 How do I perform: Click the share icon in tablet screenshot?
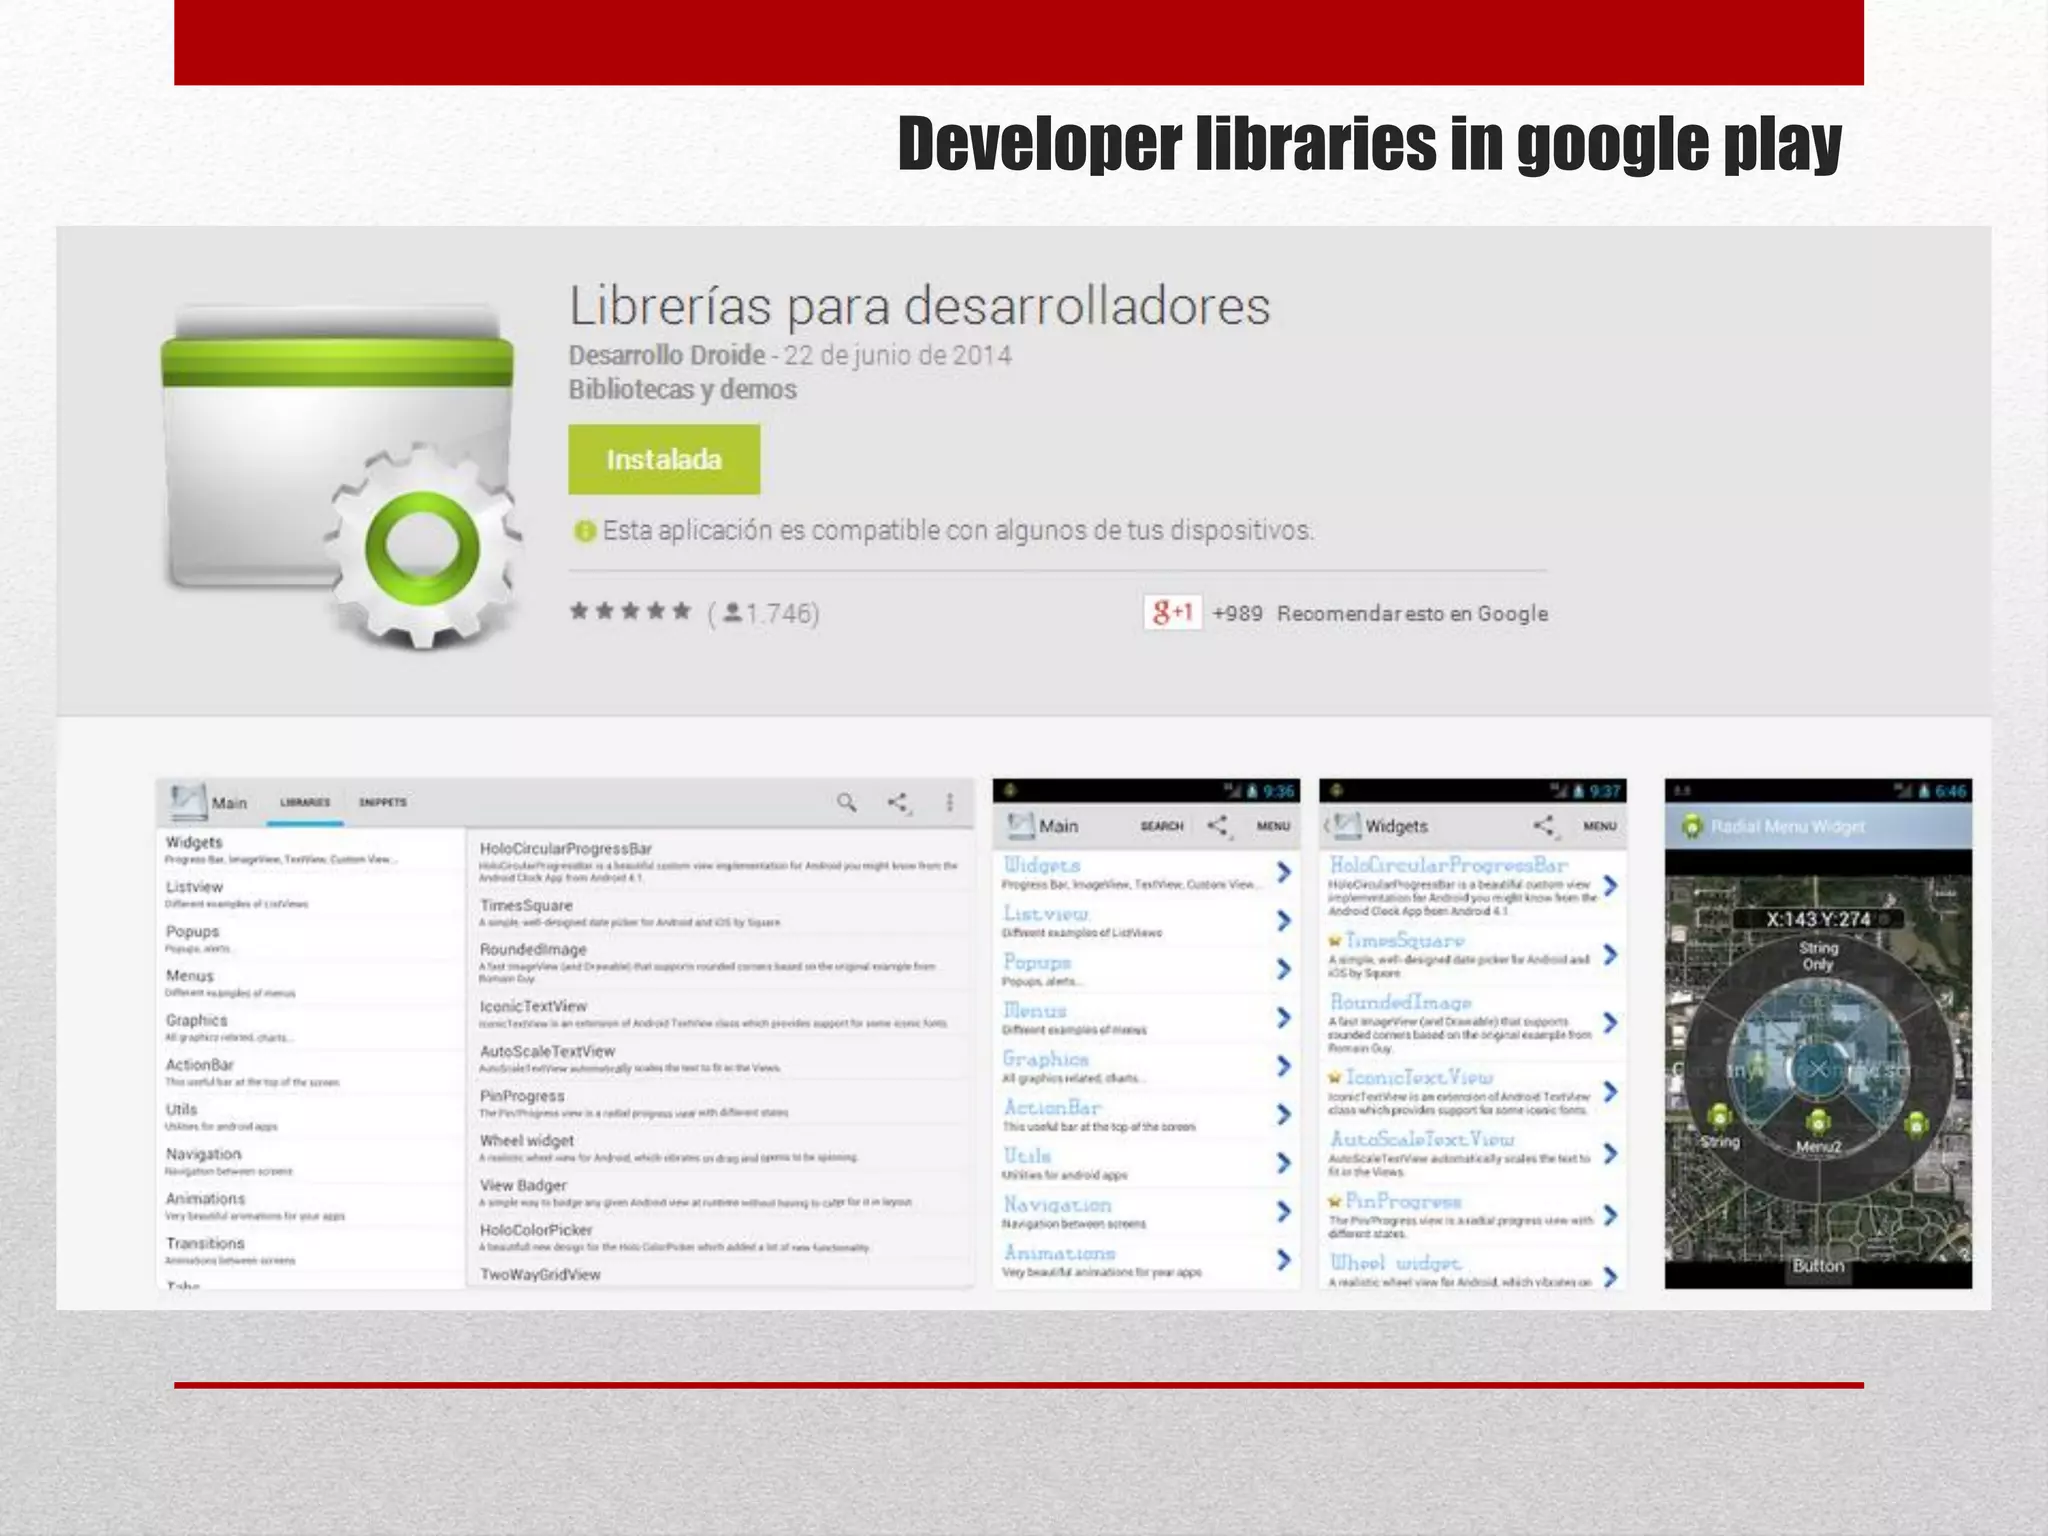click(898, 802)
